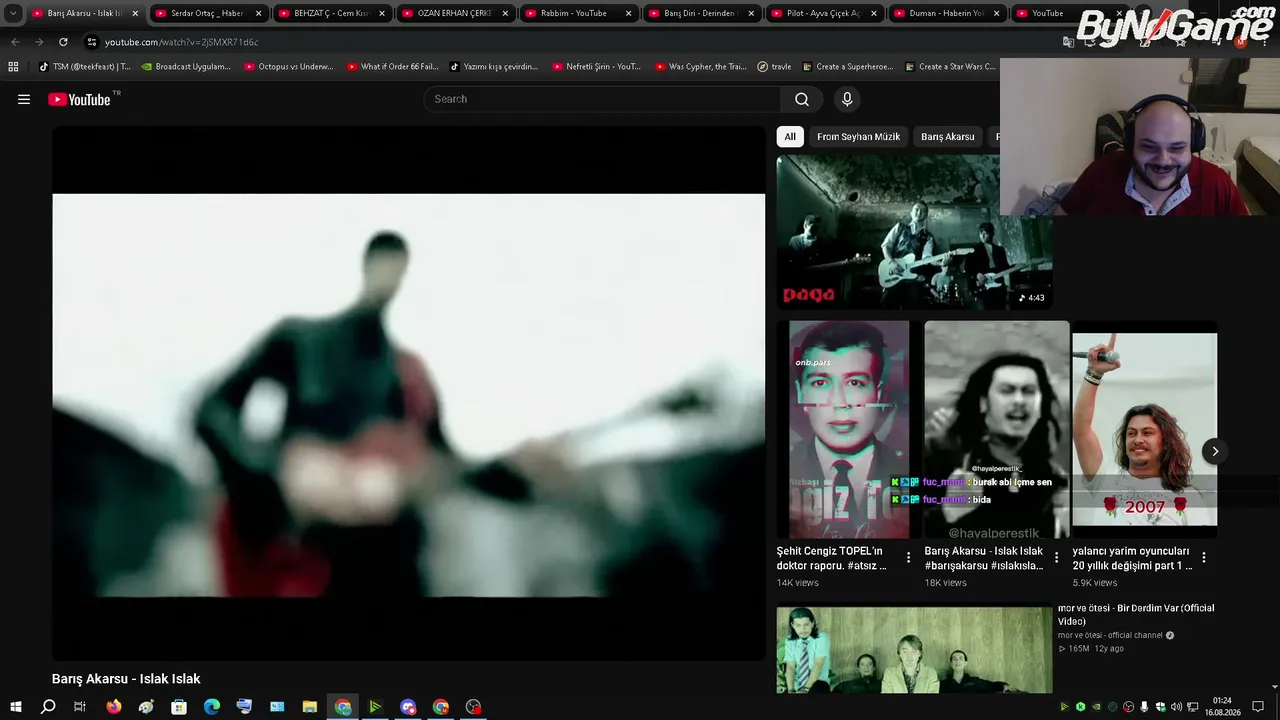Open the NVIDIA tray icon
The image size is (1280, 720).
click(1096, 707)
